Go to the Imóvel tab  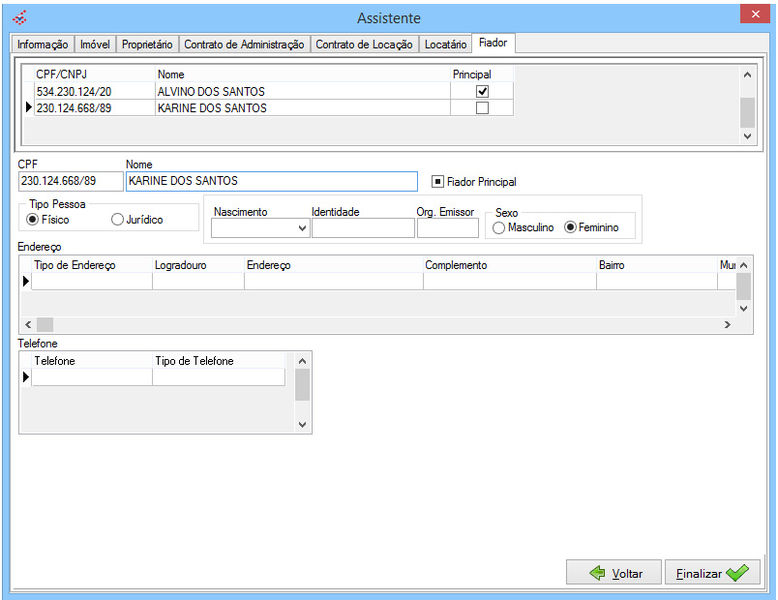click(95, 44)
